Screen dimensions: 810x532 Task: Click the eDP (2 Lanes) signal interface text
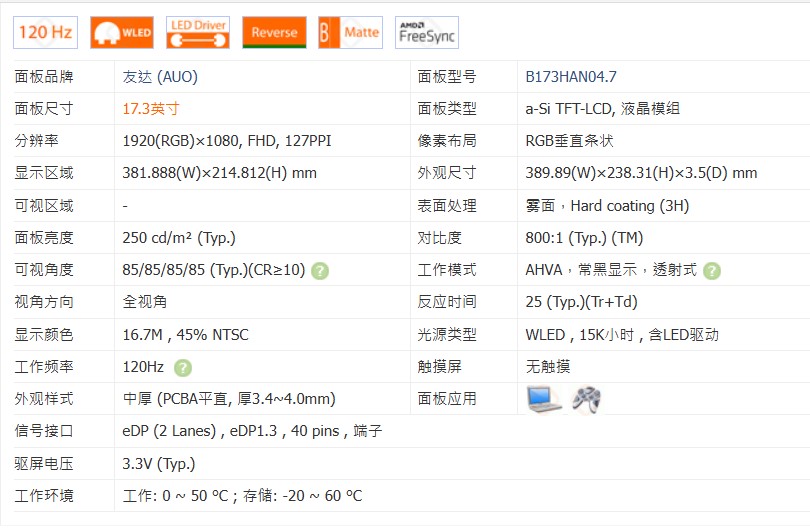(x=170, y=431)
